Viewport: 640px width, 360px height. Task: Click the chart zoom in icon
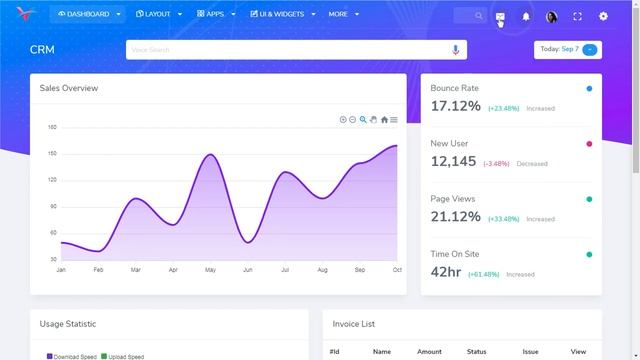click(x=343, y=120)
